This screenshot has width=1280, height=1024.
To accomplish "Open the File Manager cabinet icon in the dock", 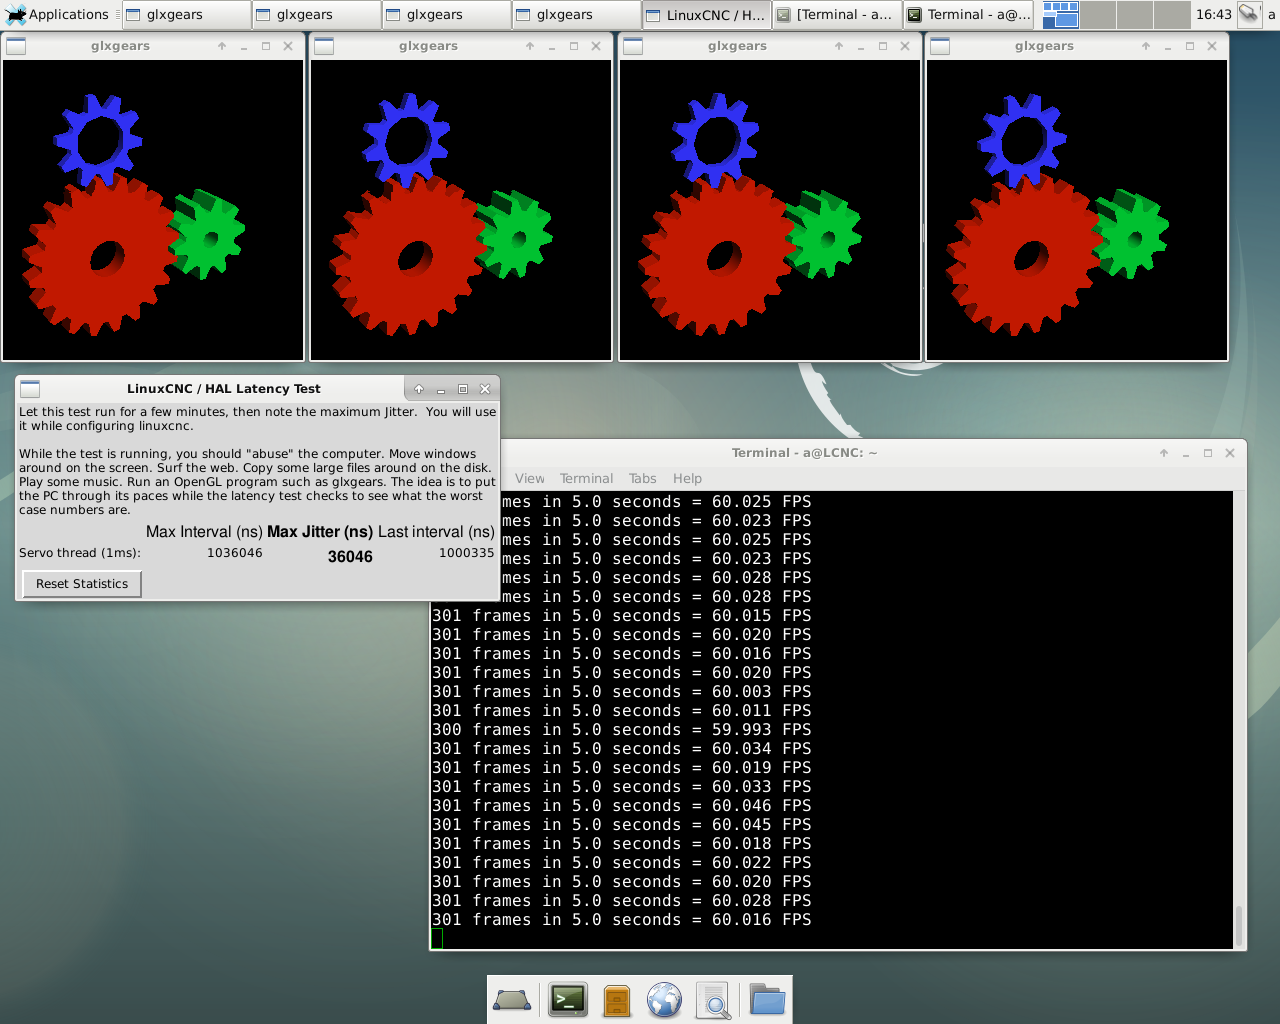I will coord(617,1000).
